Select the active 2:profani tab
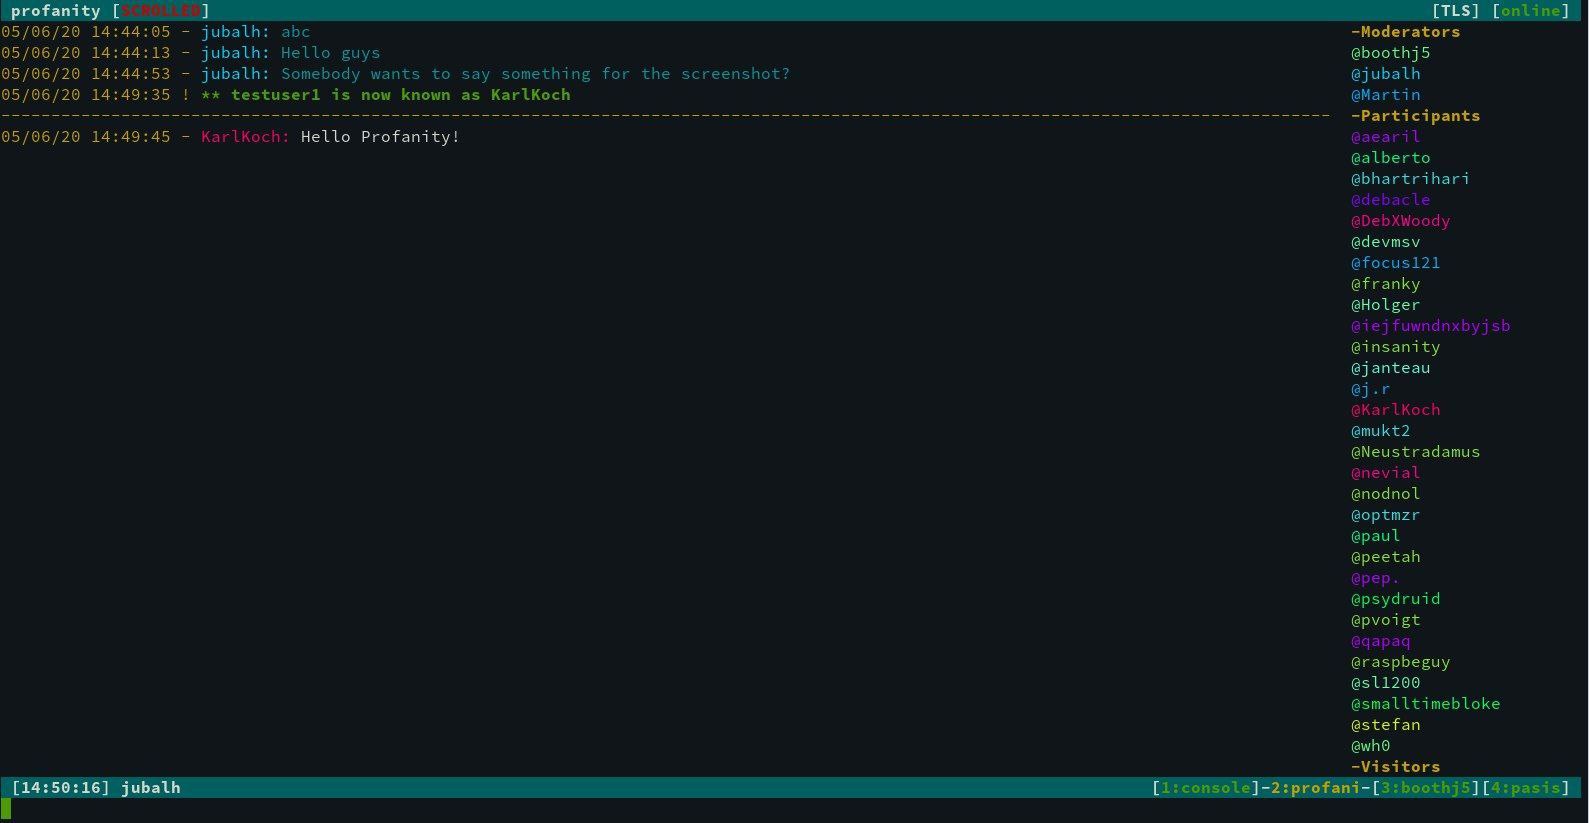 (x=1314, y=787)
